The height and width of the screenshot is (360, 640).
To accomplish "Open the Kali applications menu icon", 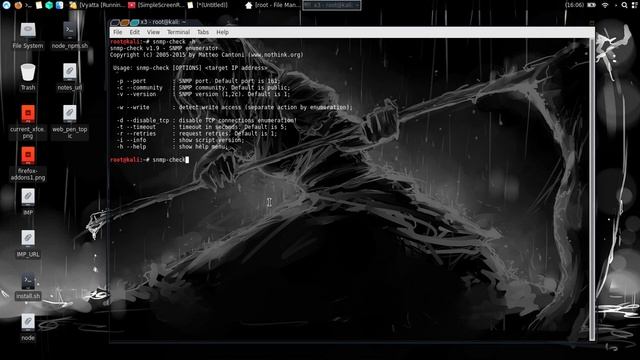I will [x=6, y=5].
